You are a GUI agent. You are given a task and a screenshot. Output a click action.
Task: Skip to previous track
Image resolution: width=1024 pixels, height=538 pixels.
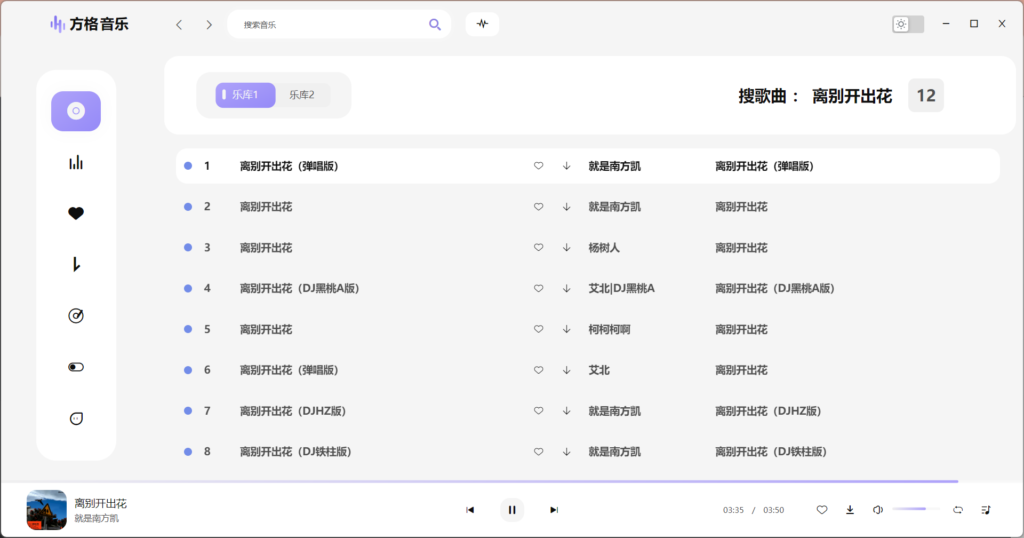[470, 510]
